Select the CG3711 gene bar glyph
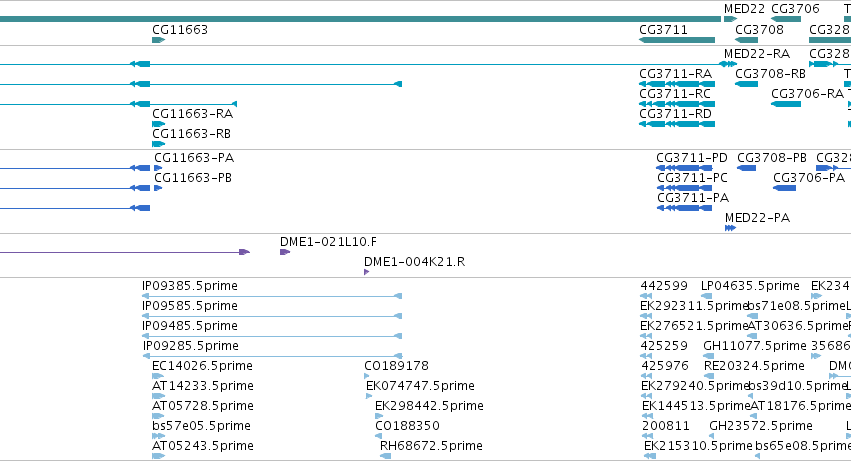 pos(677,40)
